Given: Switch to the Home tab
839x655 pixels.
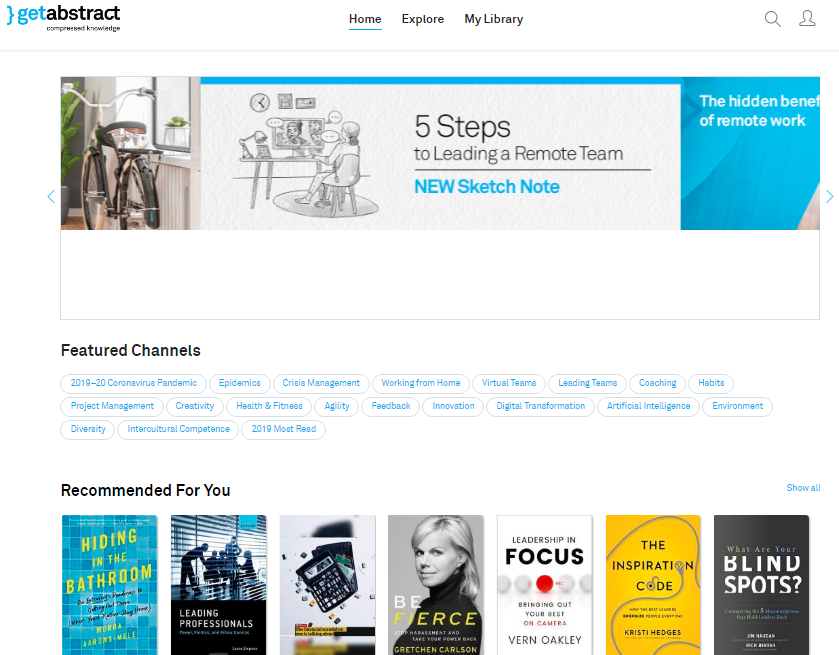Looking at the screenshot, I should (x=365, y=19).
